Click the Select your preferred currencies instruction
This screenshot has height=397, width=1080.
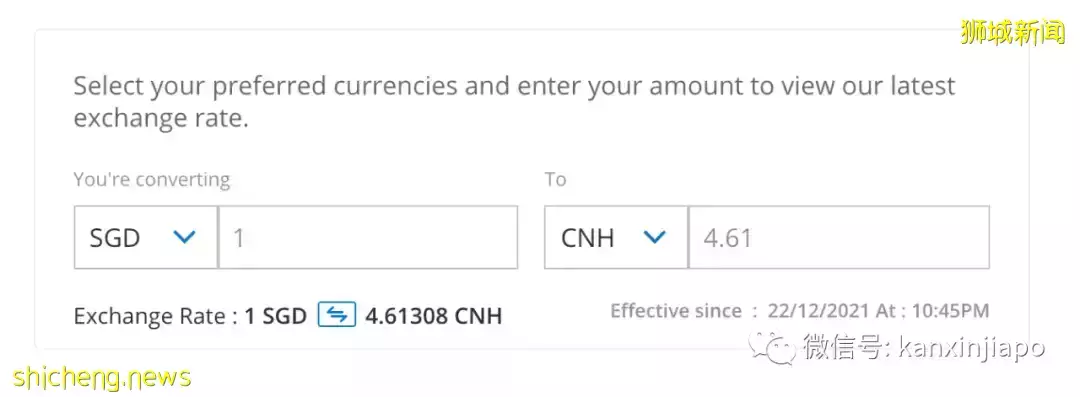(515, 102)
